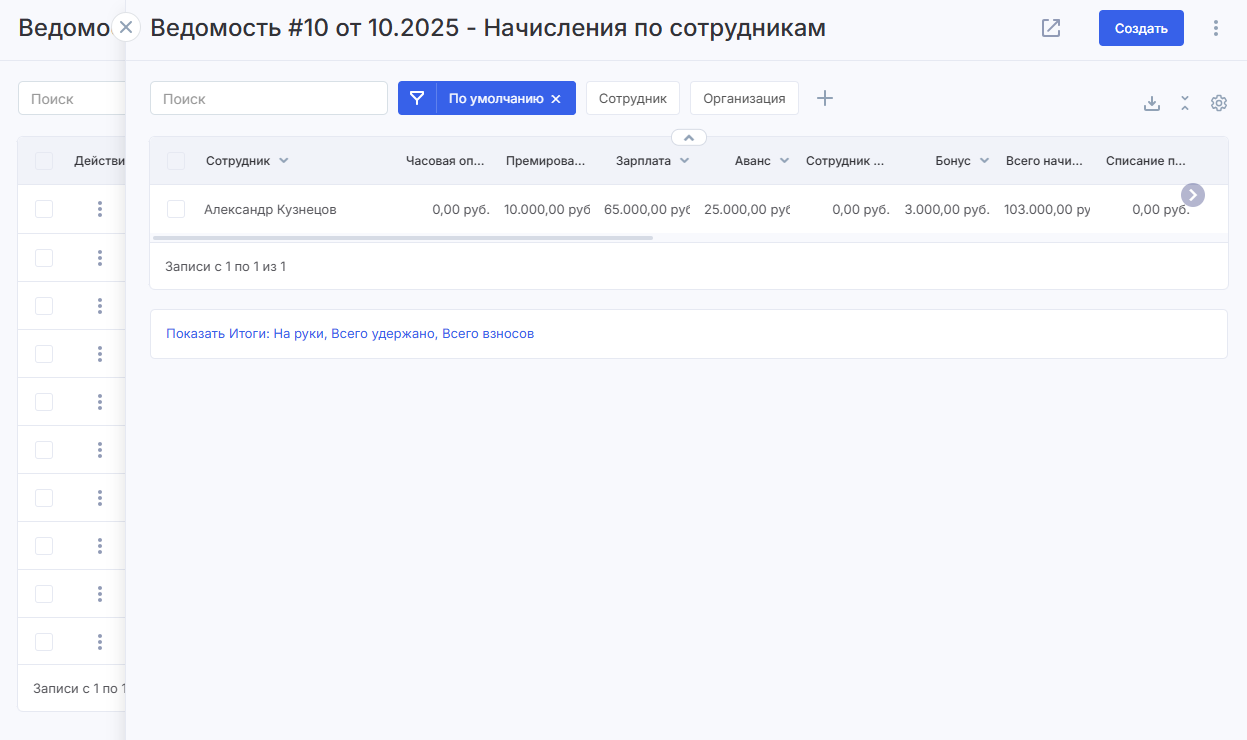This screenshot has width=1247, height=740.
Task: Collapse the filter panel with up chevron
Action: 689,138
